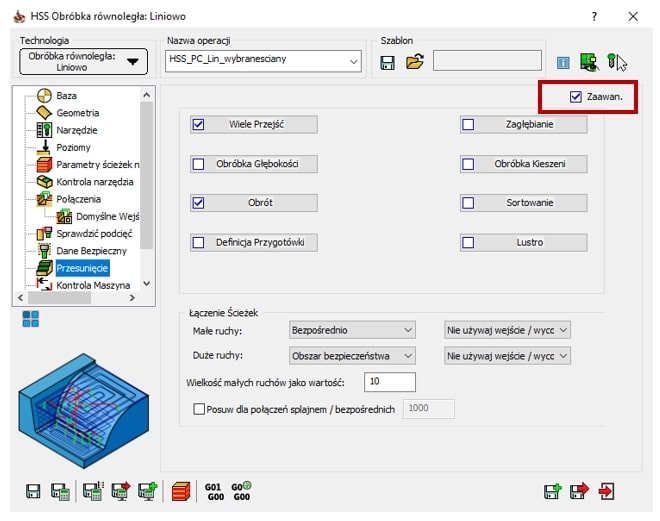Open the Duże ruchy Obszar bezpieczeństwa dropdown
This screenshot has height=521, width=660.
tap(352, 356)
